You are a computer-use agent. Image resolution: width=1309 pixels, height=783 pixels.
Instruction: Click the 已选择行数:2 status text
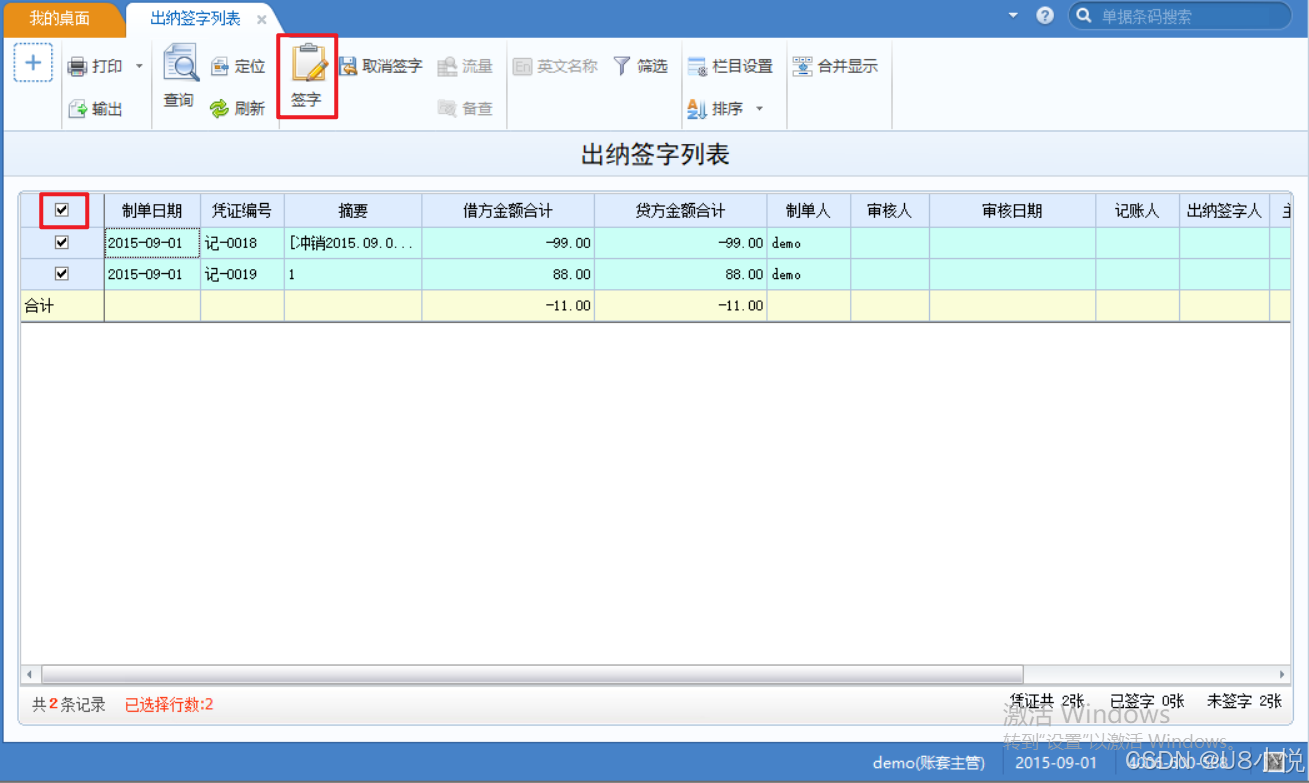[x=169, y=705]
